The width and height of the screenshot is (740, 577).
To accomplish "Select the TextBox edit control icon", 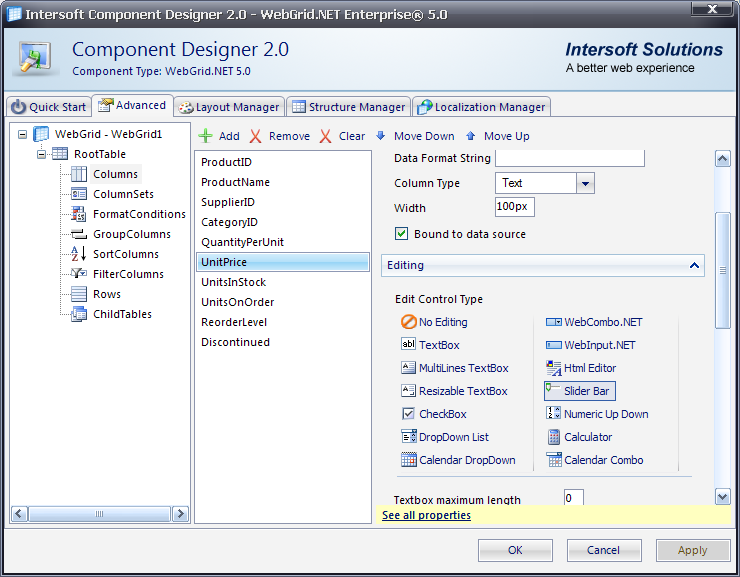I will [408, 344].
